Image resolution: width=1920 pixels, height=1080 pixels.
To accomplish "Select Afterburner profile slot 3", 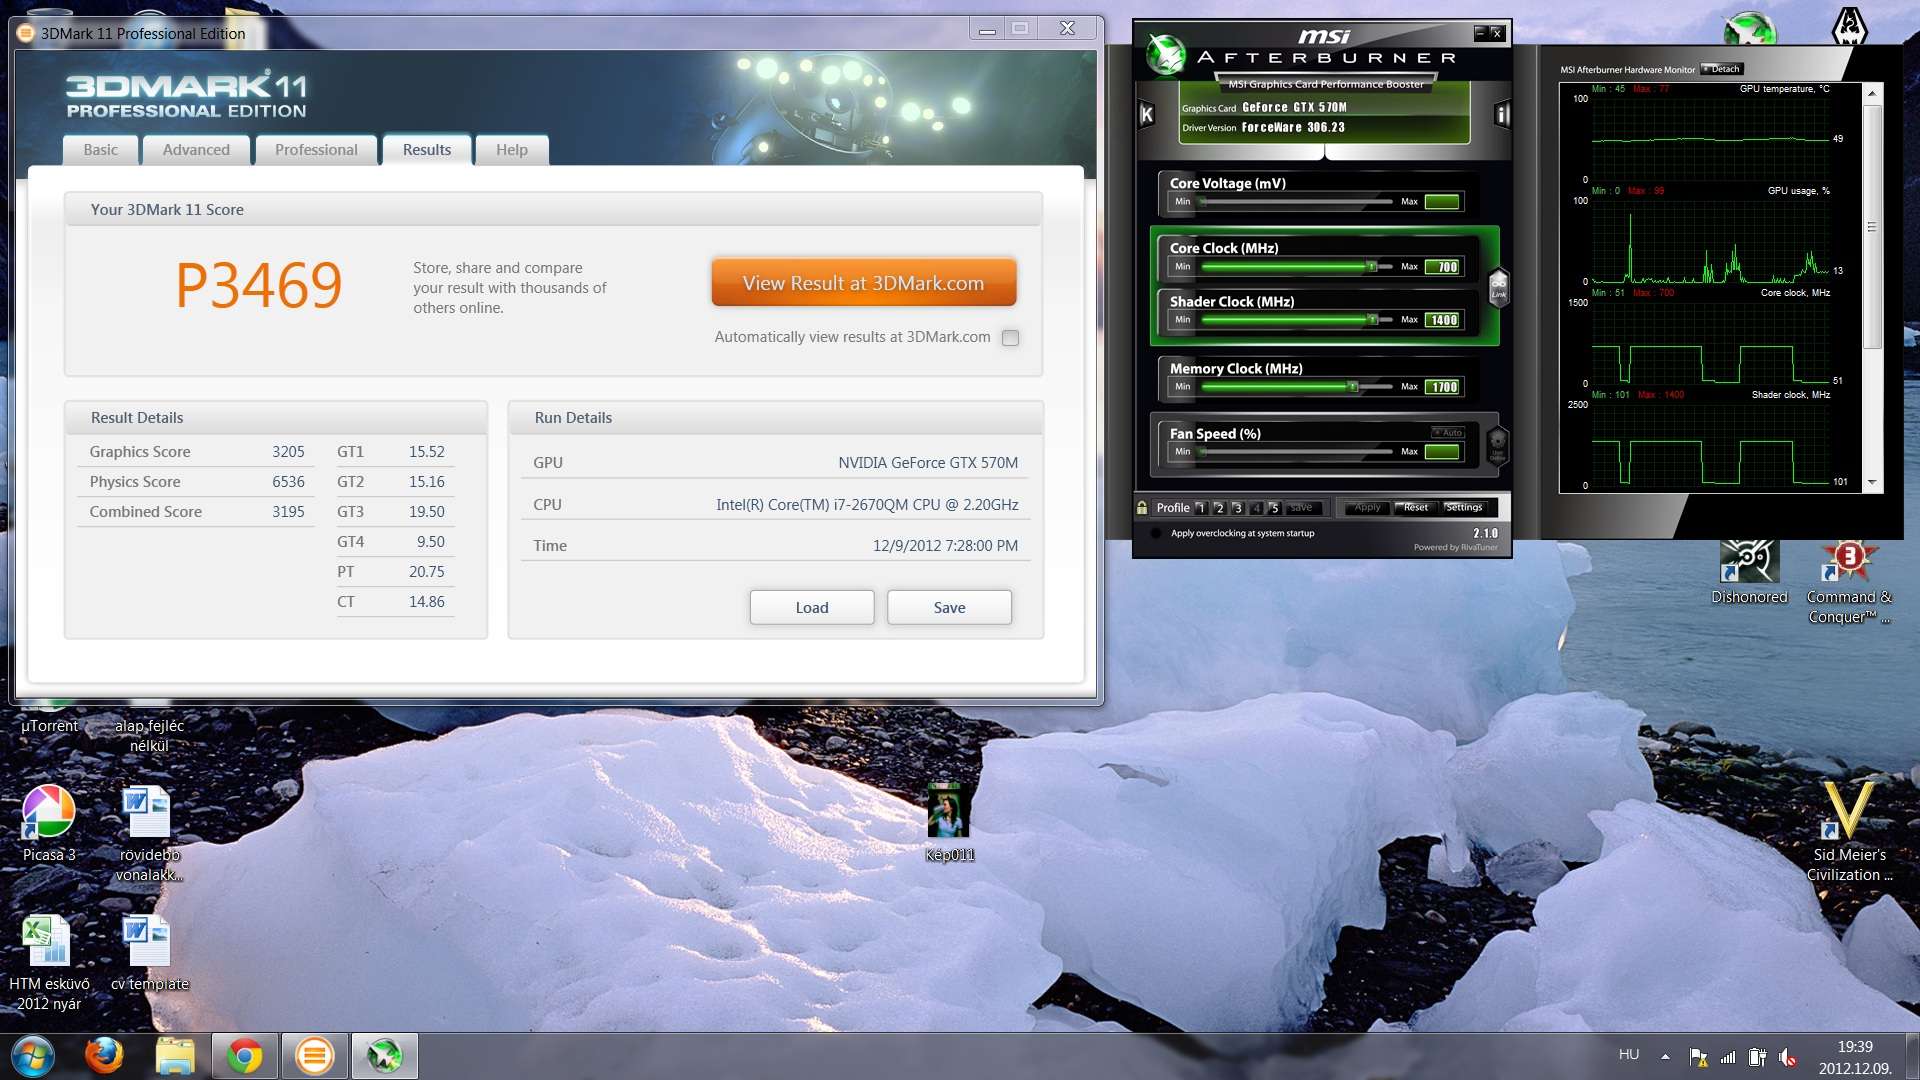I will 1237,508.
